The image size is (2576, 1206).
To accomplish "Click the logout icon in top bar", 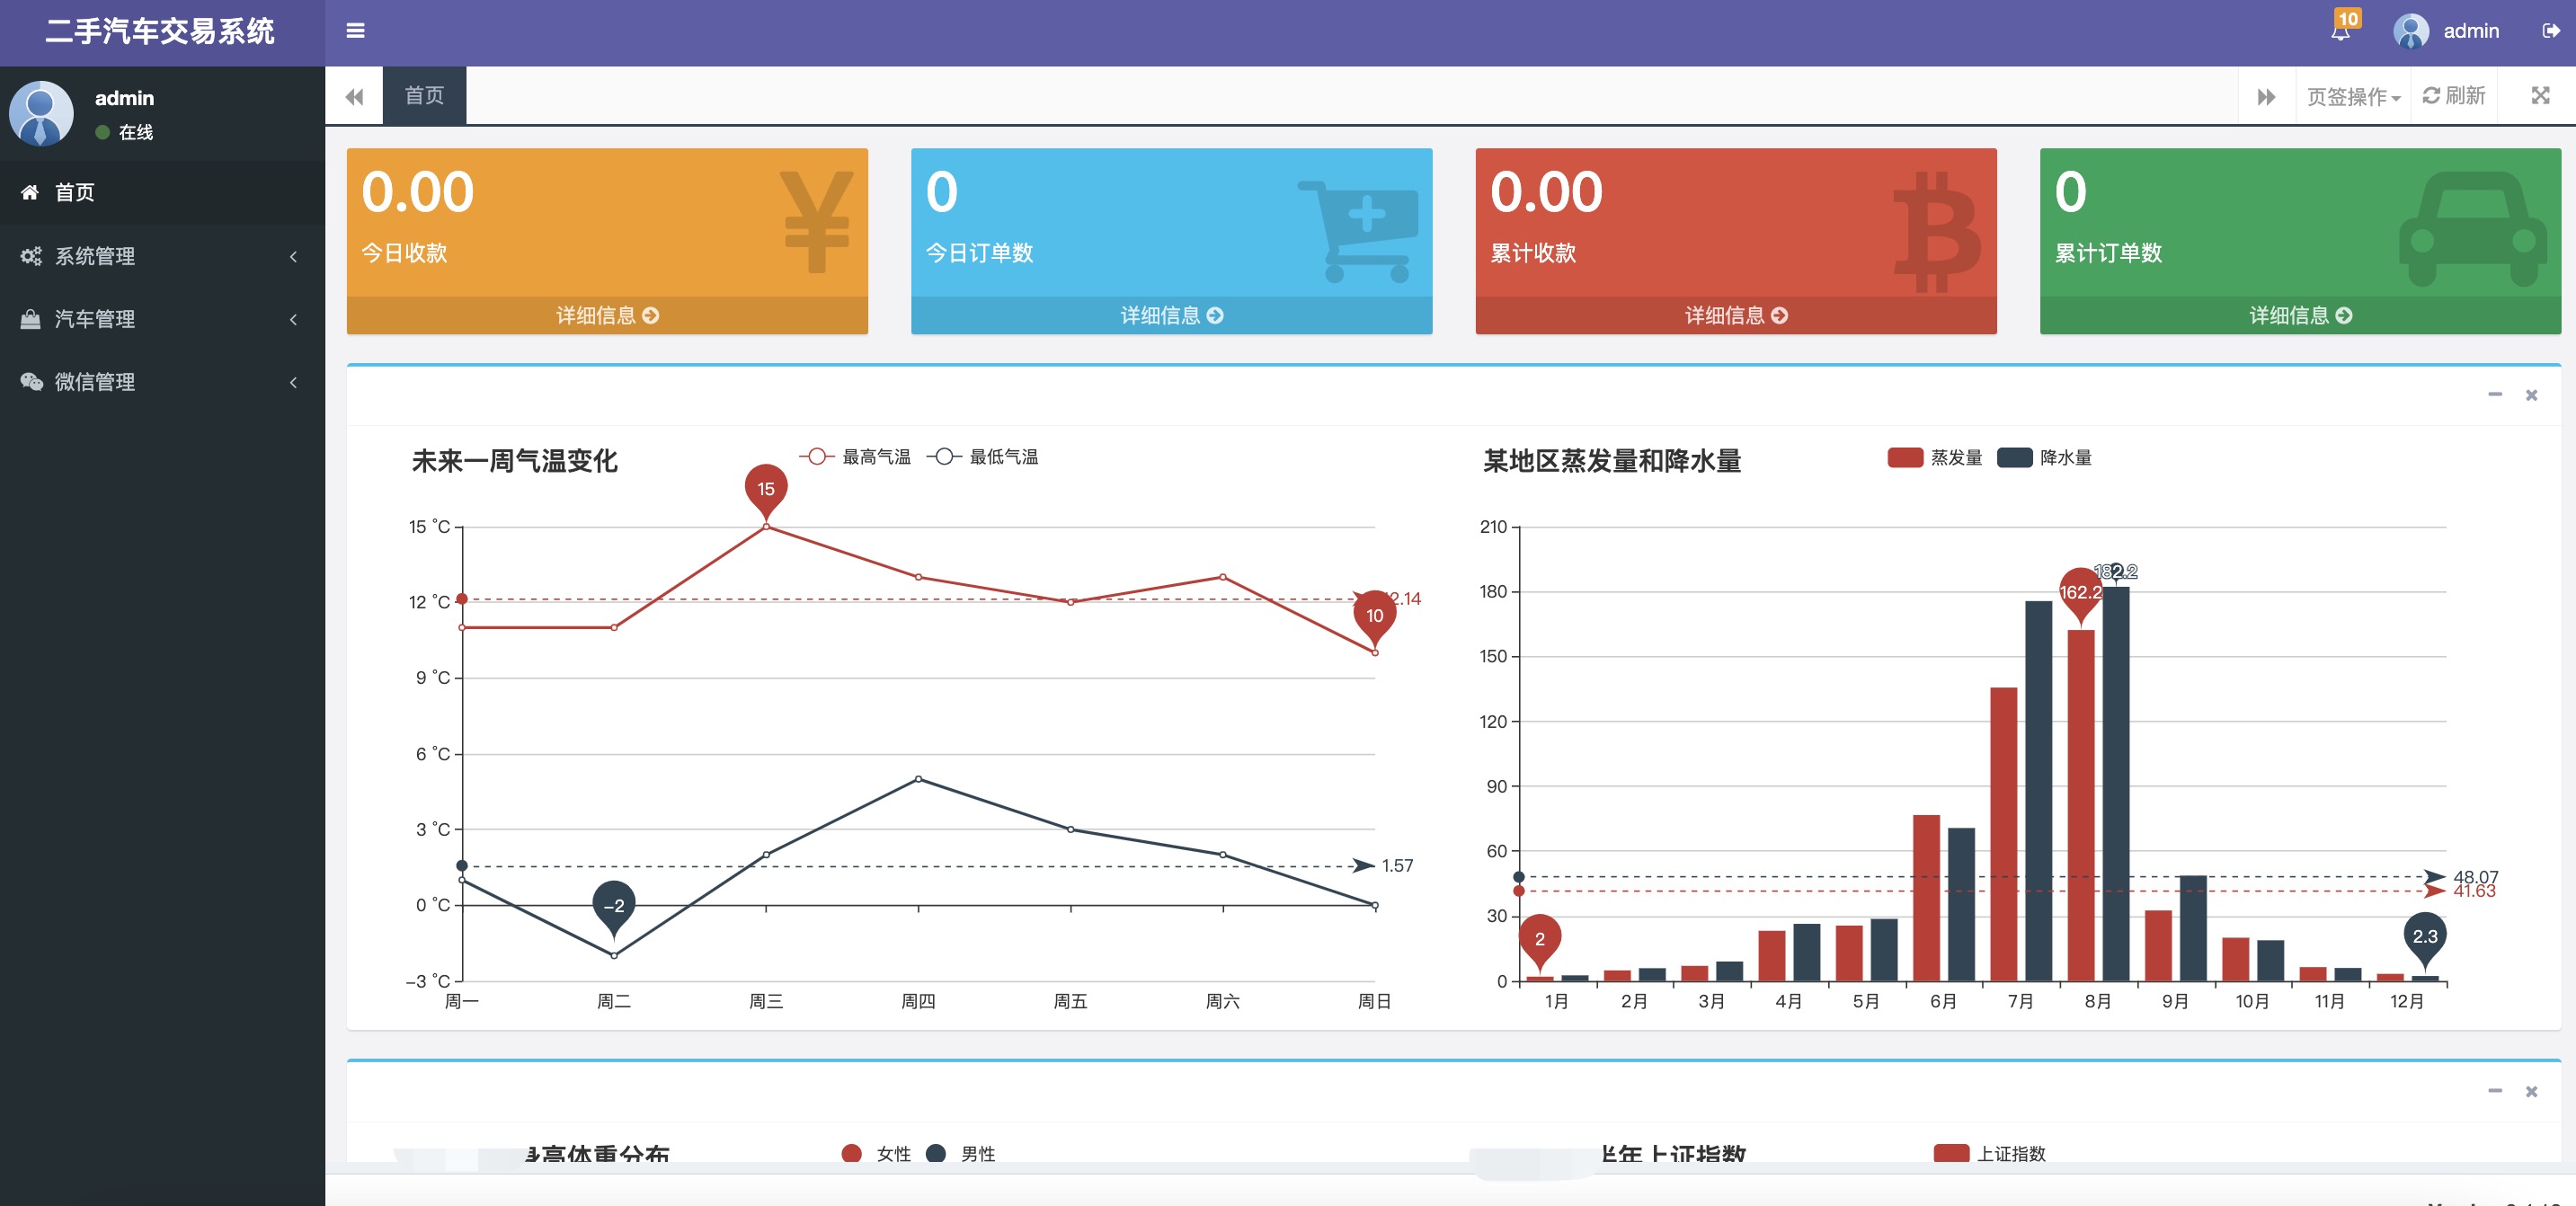I will click(x=2551, y=31).
